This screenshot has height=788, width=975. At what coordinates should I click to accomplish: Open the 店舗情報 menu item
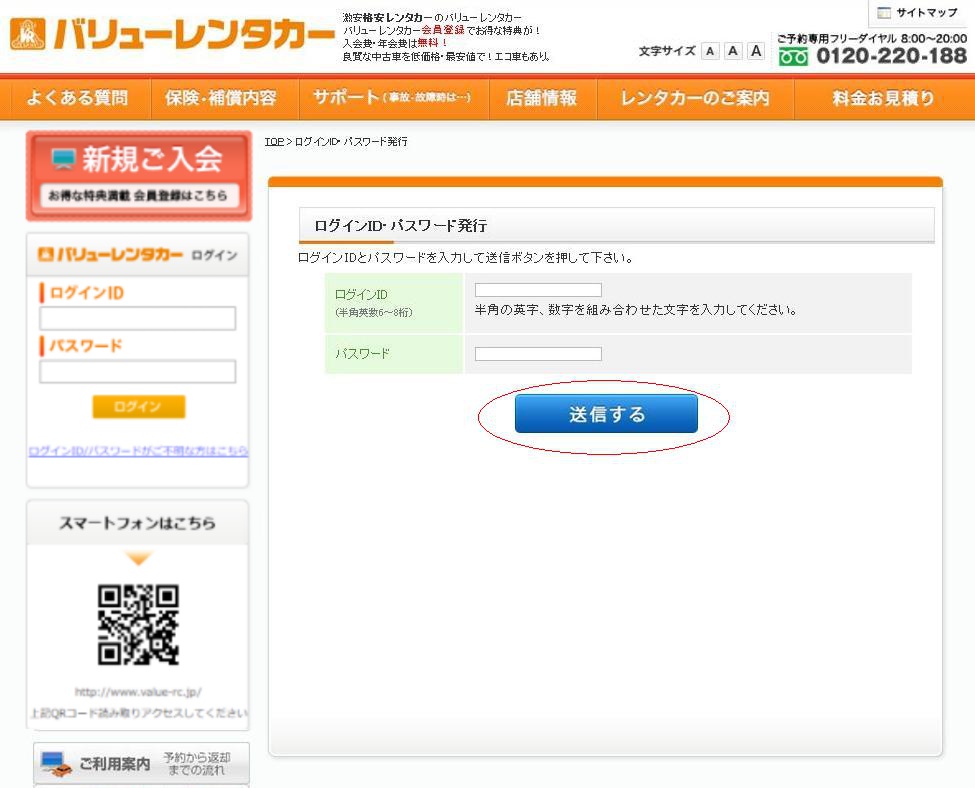(x=542, y=98)
